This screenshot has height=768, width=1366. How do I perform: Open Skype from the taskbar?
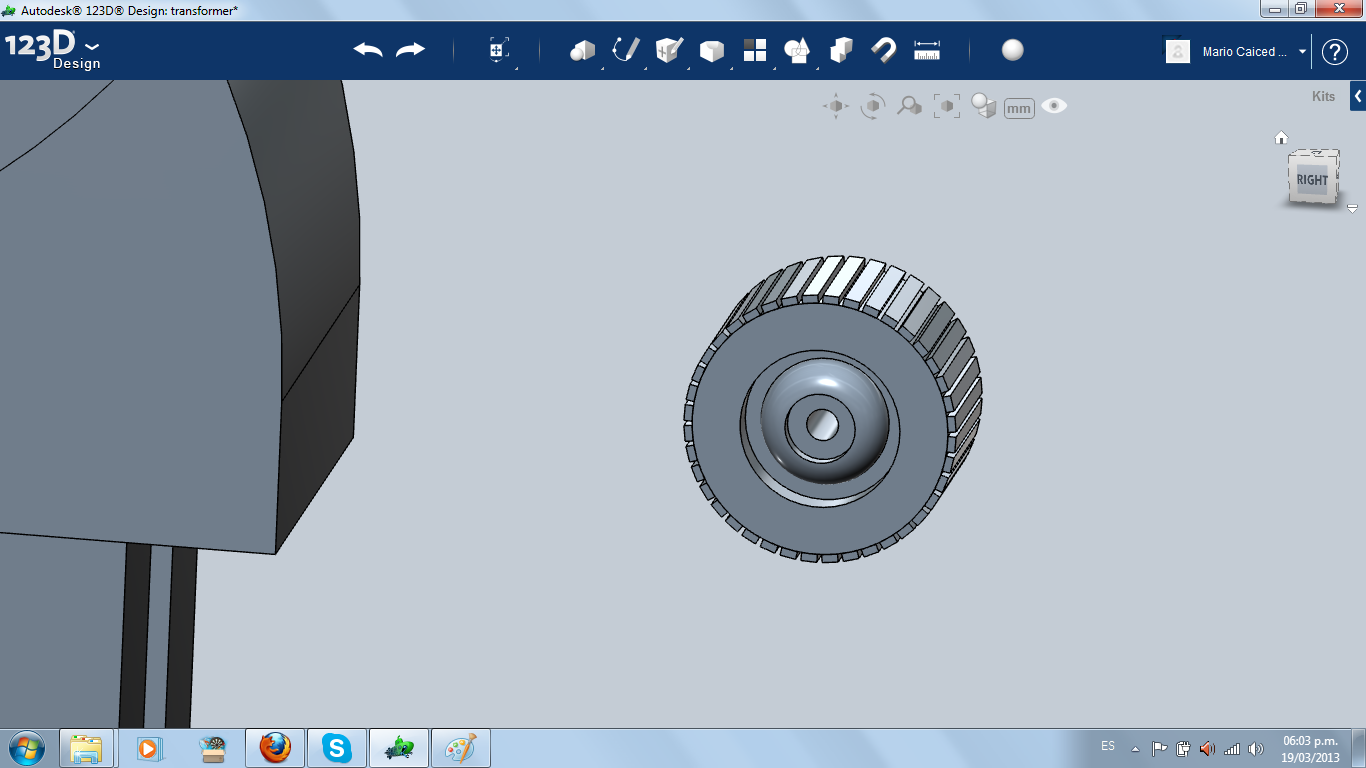tap(337, 748)
